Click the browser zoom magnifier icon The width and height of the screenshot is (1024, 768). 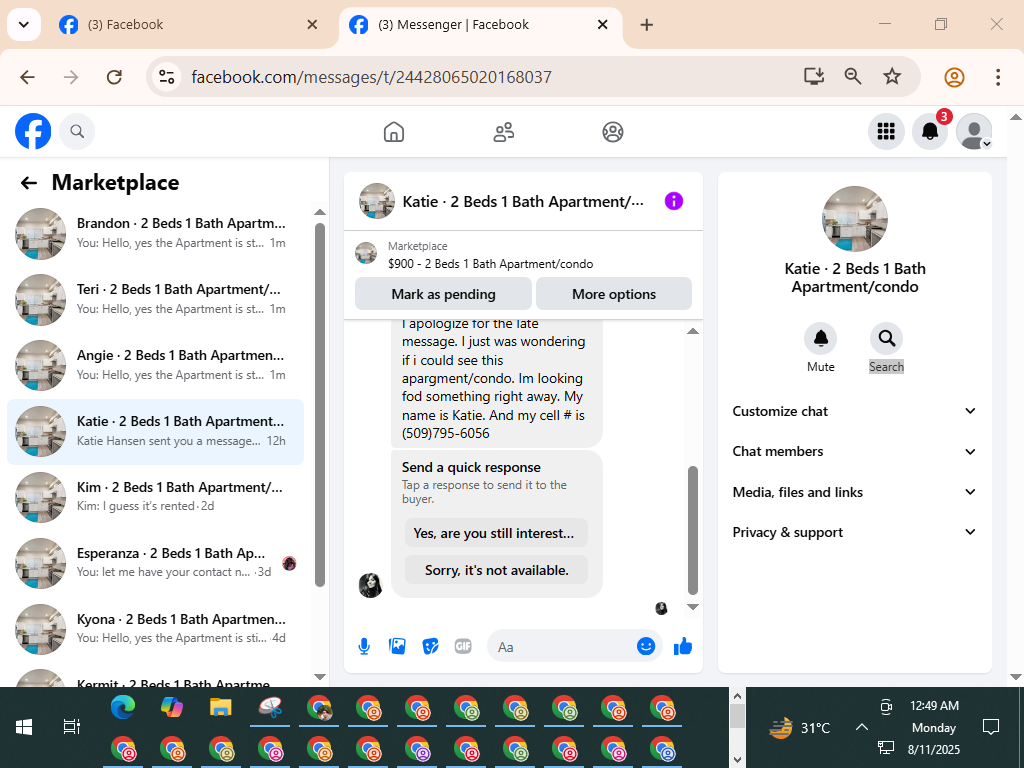pos(853,76)
